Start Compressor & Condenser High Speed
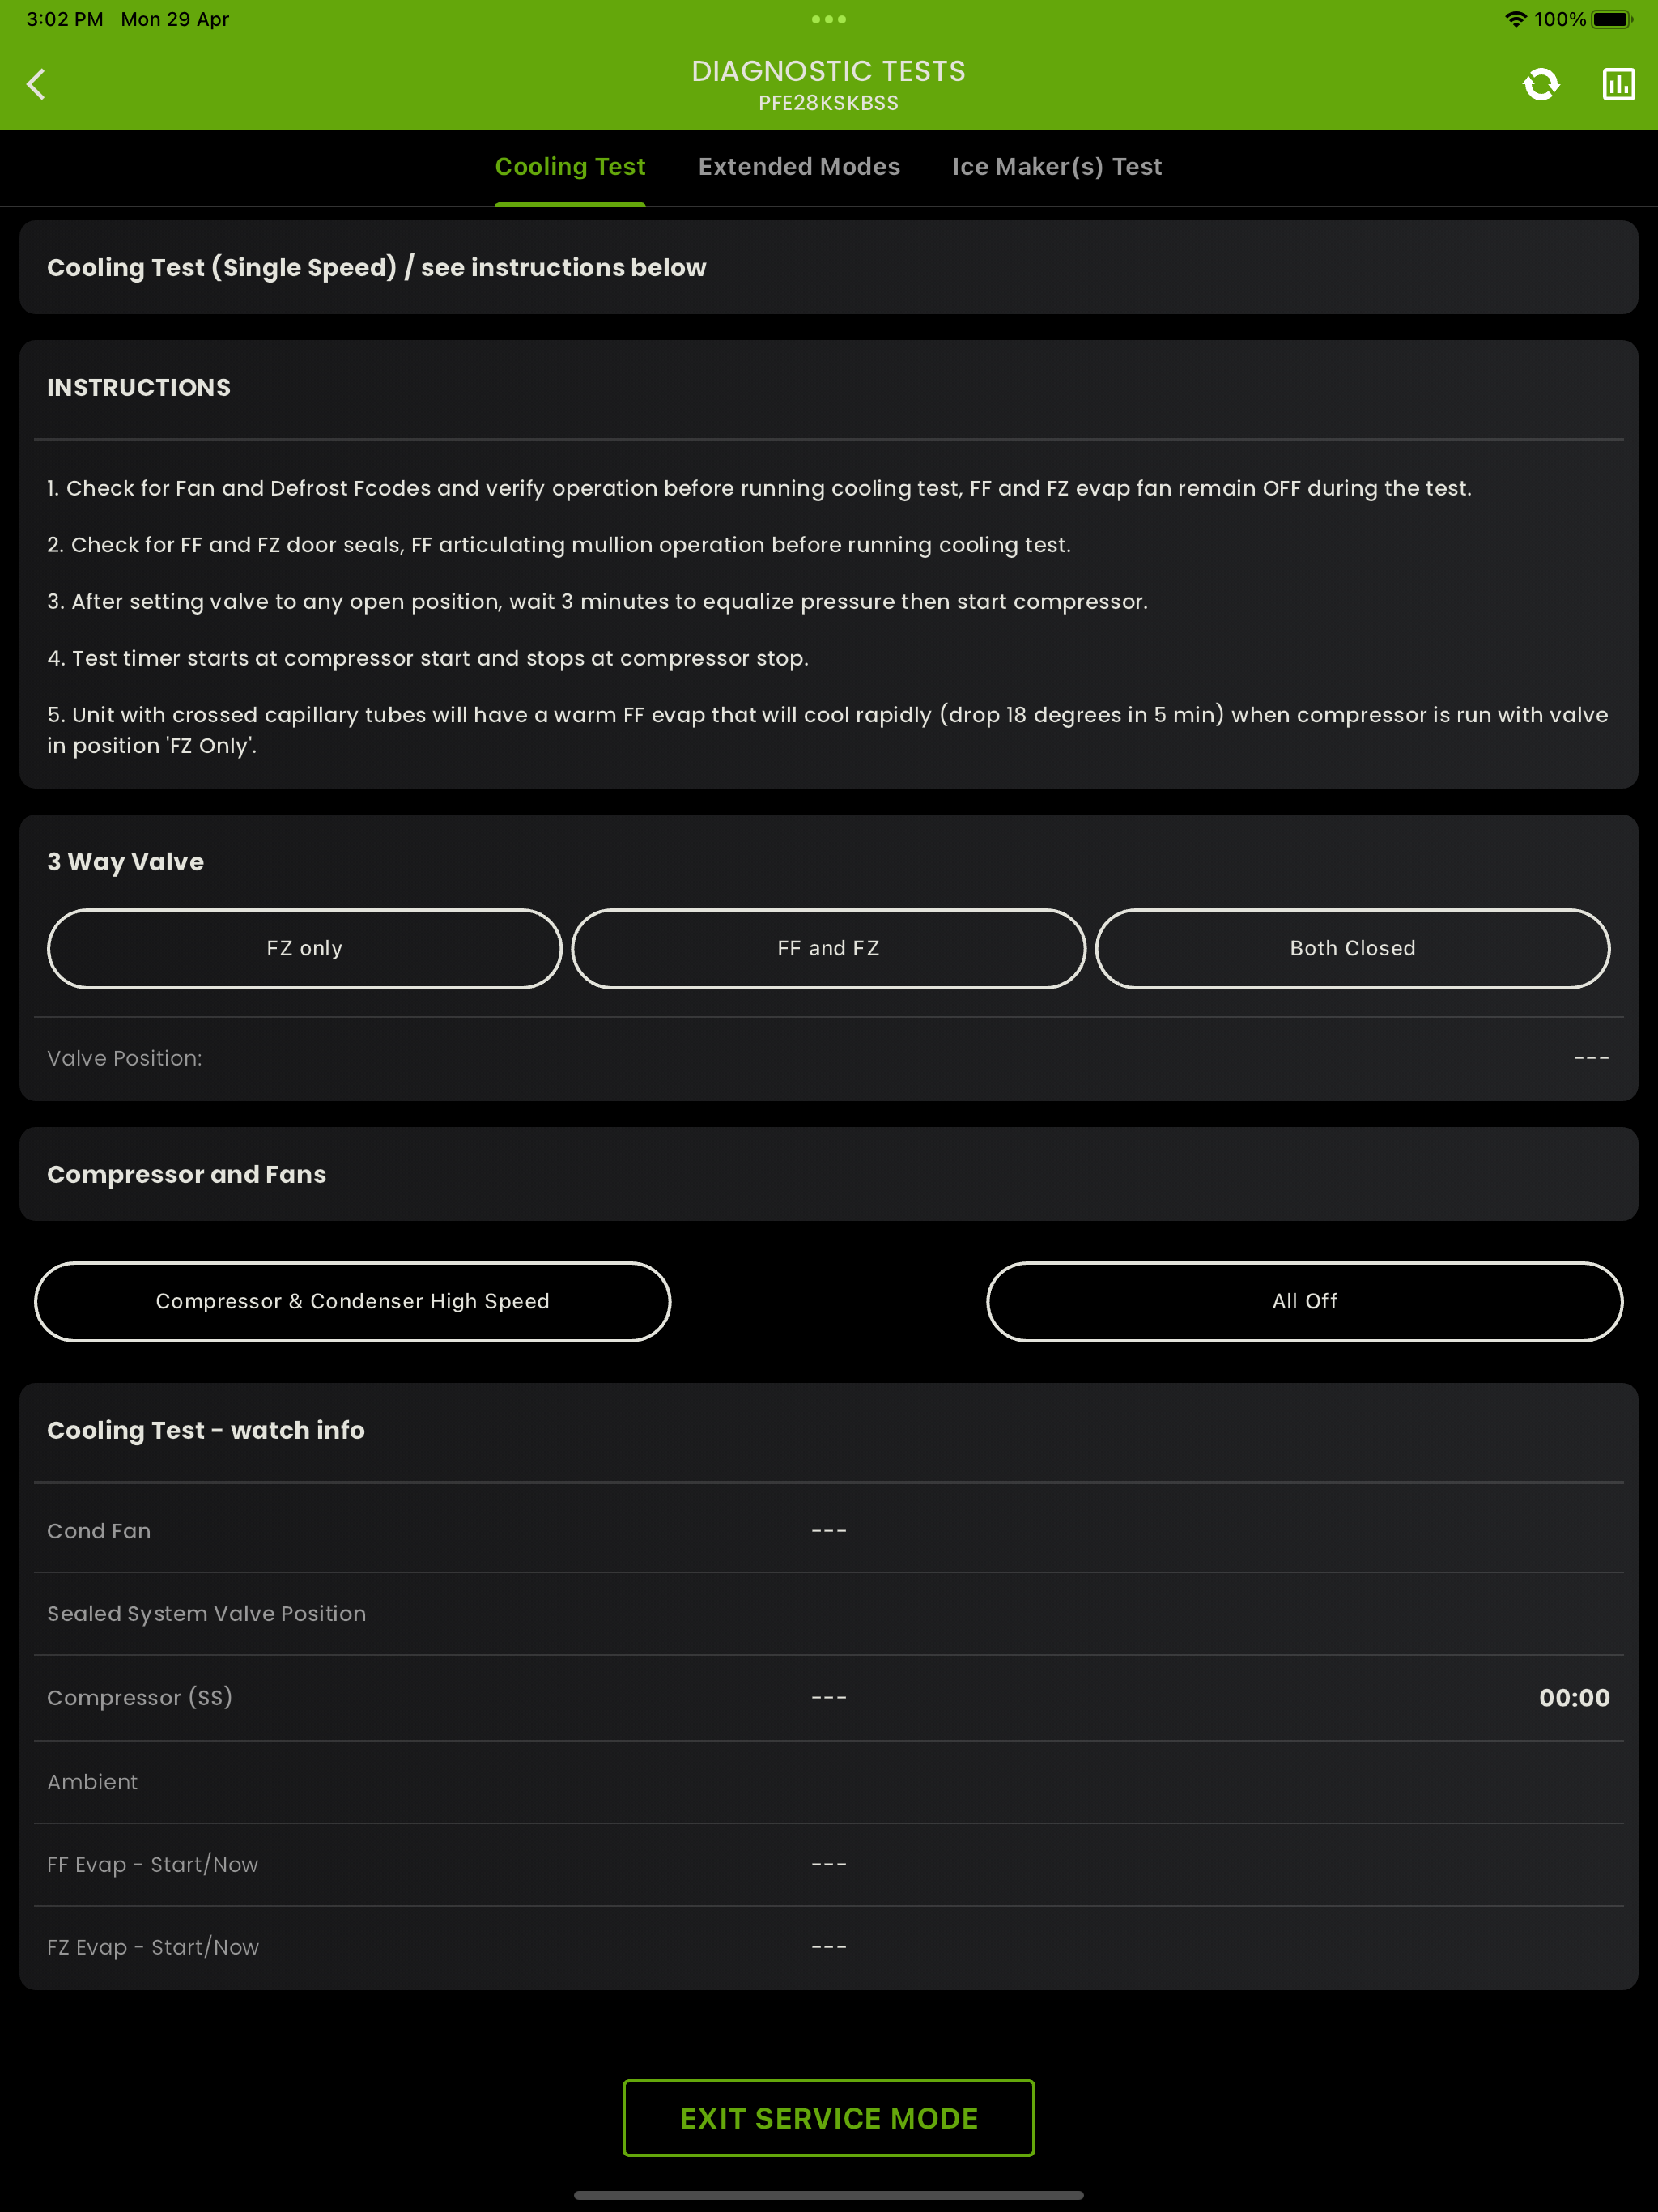This screenshot has height=2212, width=1658. pos(352,1301)
